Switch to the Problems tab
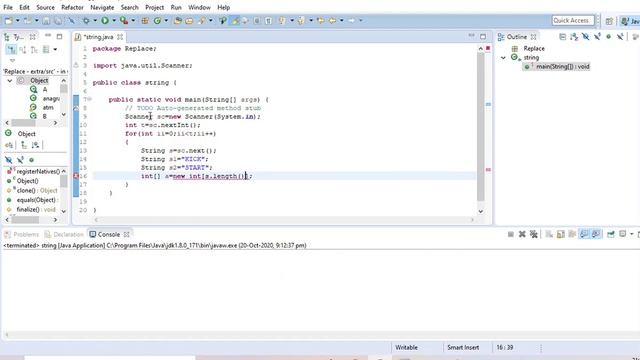 (22, 234)
